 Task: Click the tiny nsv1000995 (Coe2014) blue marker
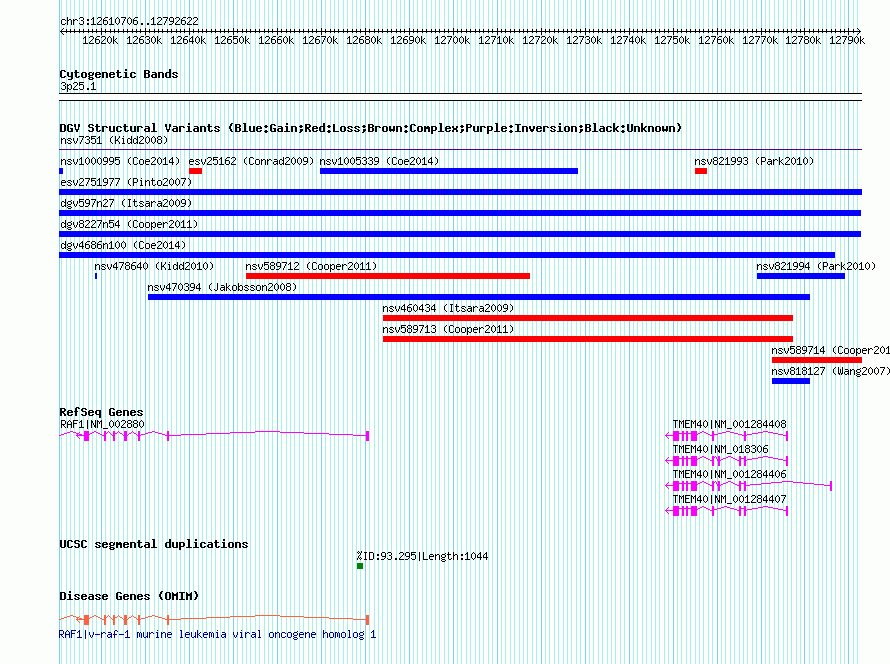click(x=61, y=171)
